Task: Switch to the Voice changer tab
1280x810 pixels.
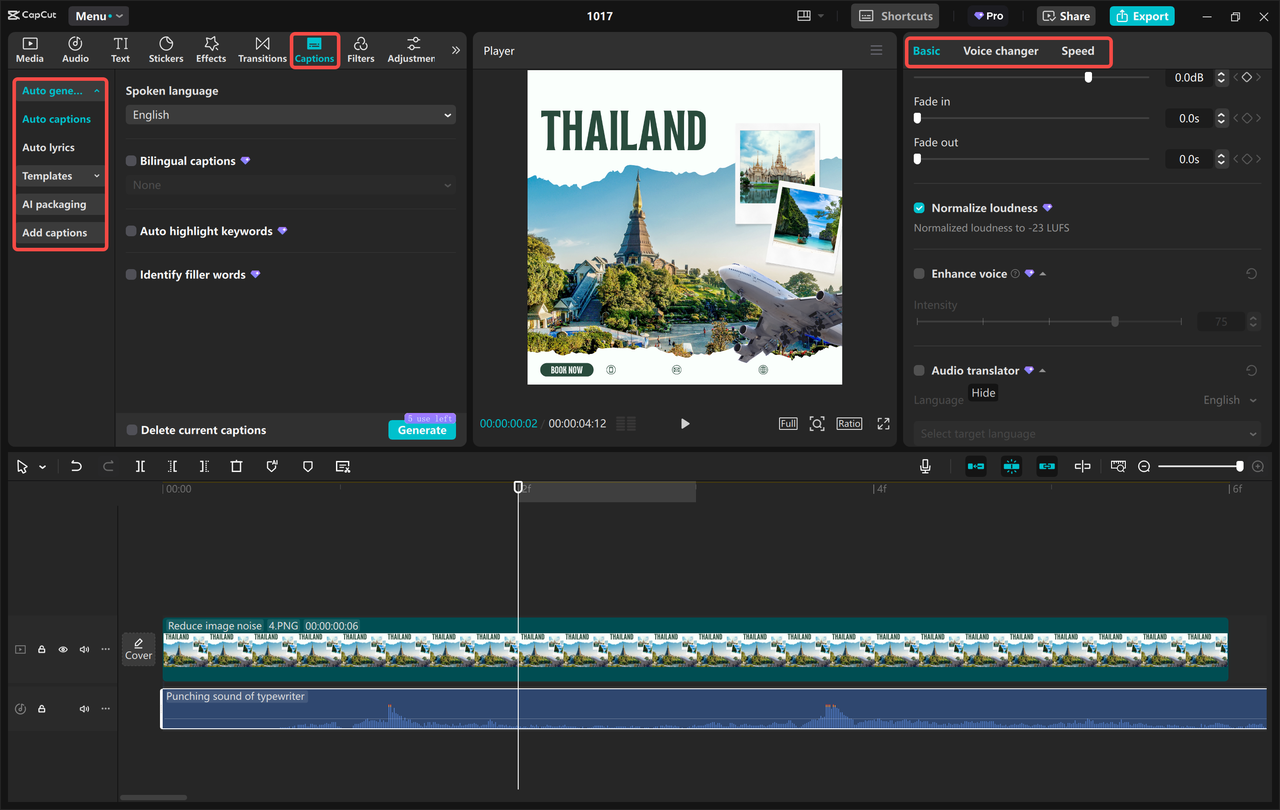Action: [1001, 50]
